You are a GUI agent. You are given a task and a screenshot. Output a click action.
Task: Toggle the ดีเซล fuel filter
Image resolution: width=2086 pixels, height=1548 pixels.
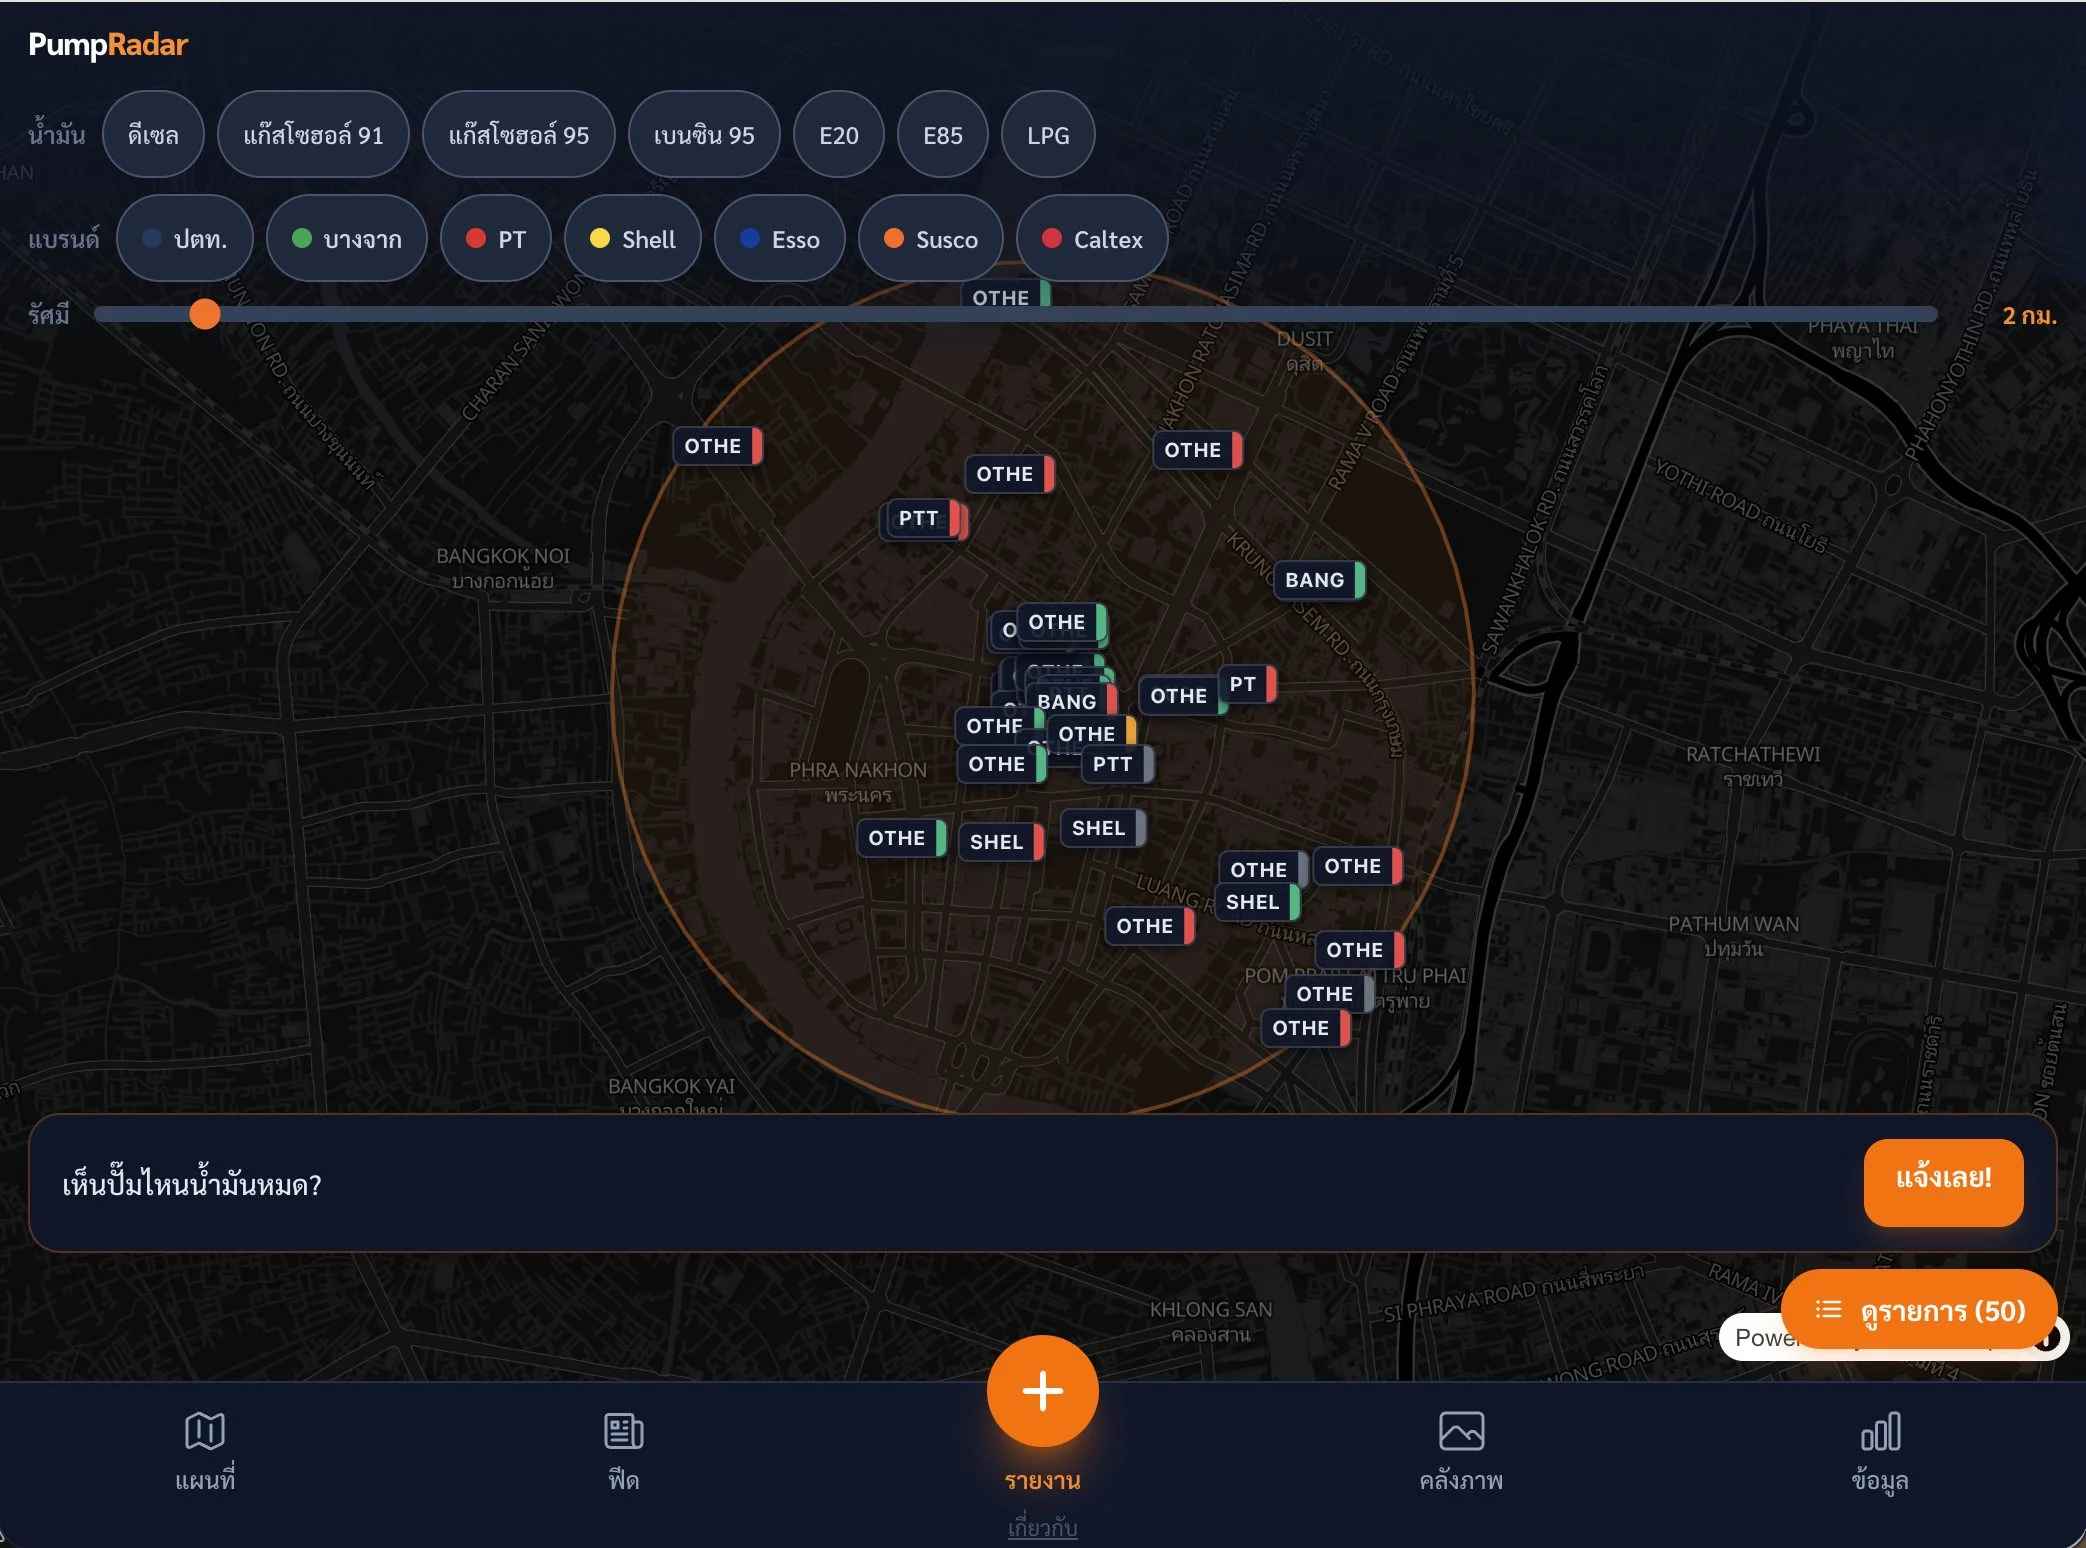click(153, 135)
